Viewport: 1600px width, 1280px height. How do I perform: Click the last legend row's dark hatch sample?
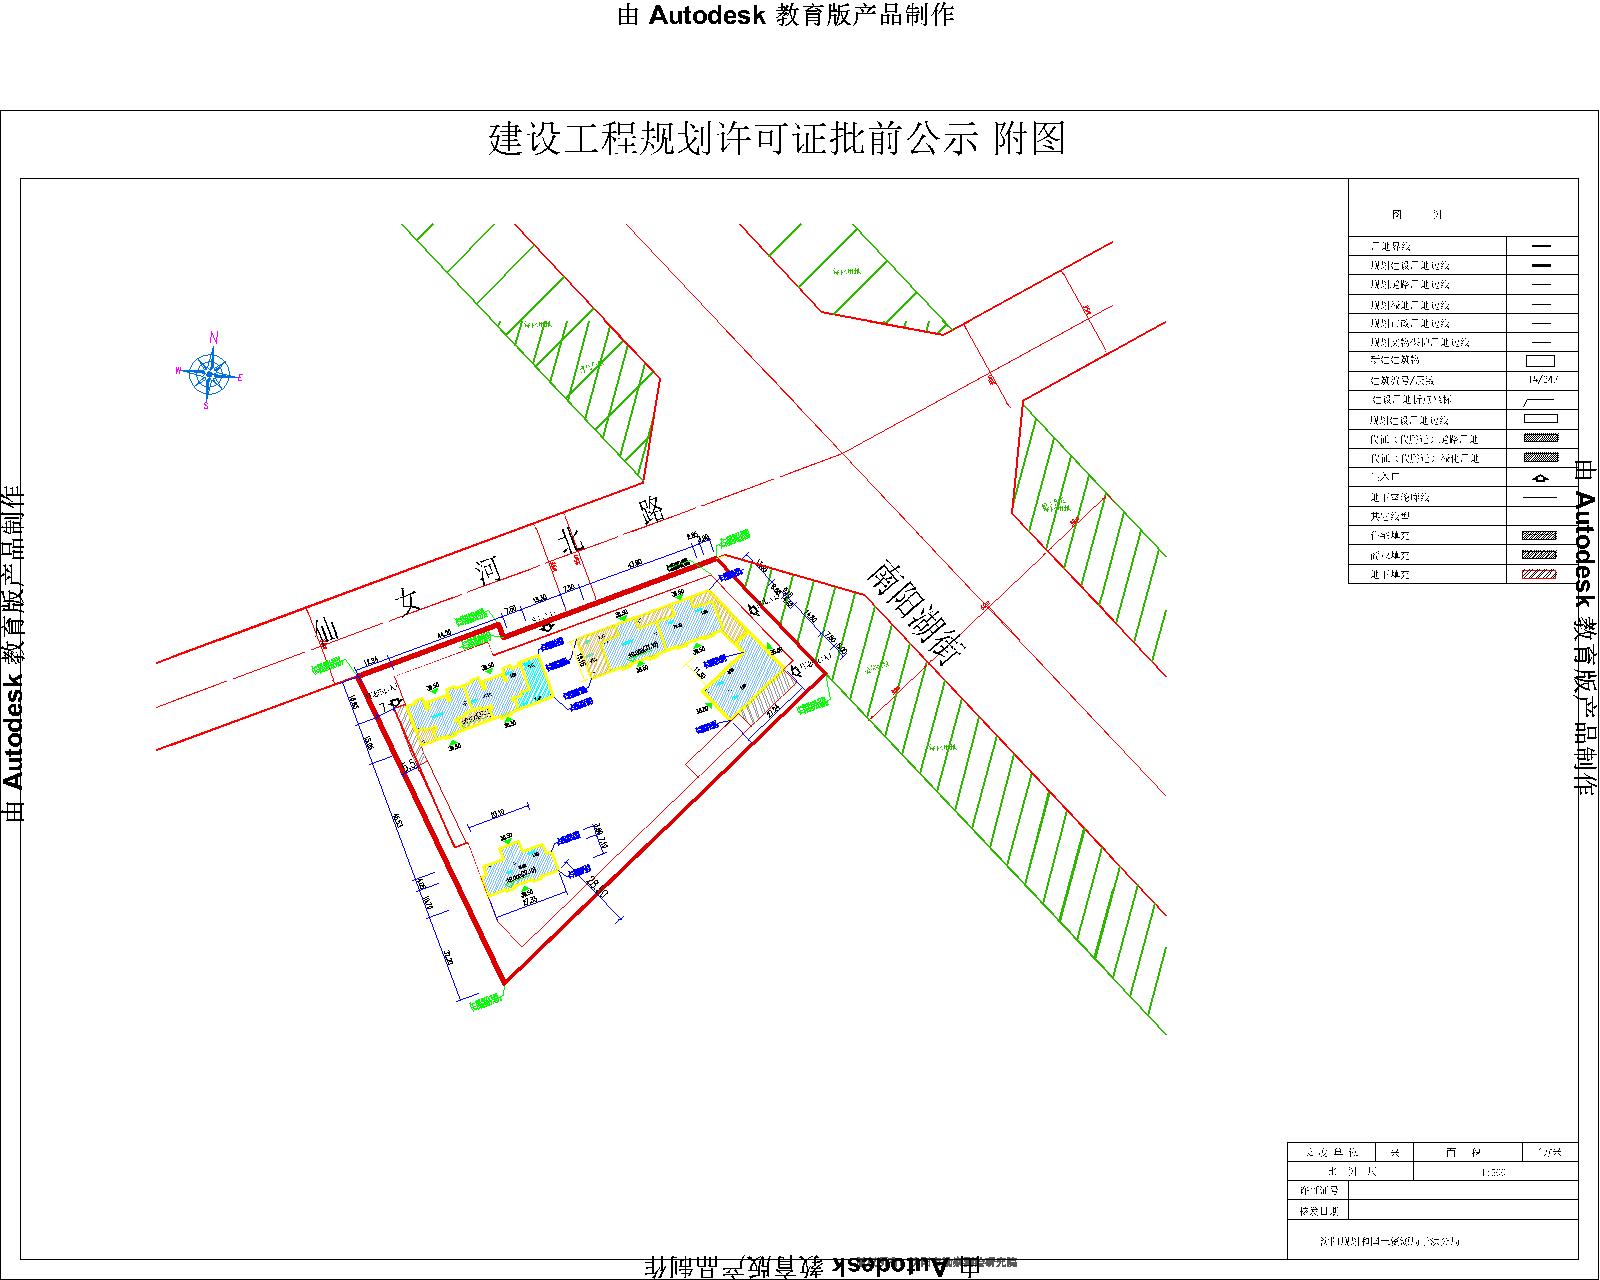[x=1538, y=552]
